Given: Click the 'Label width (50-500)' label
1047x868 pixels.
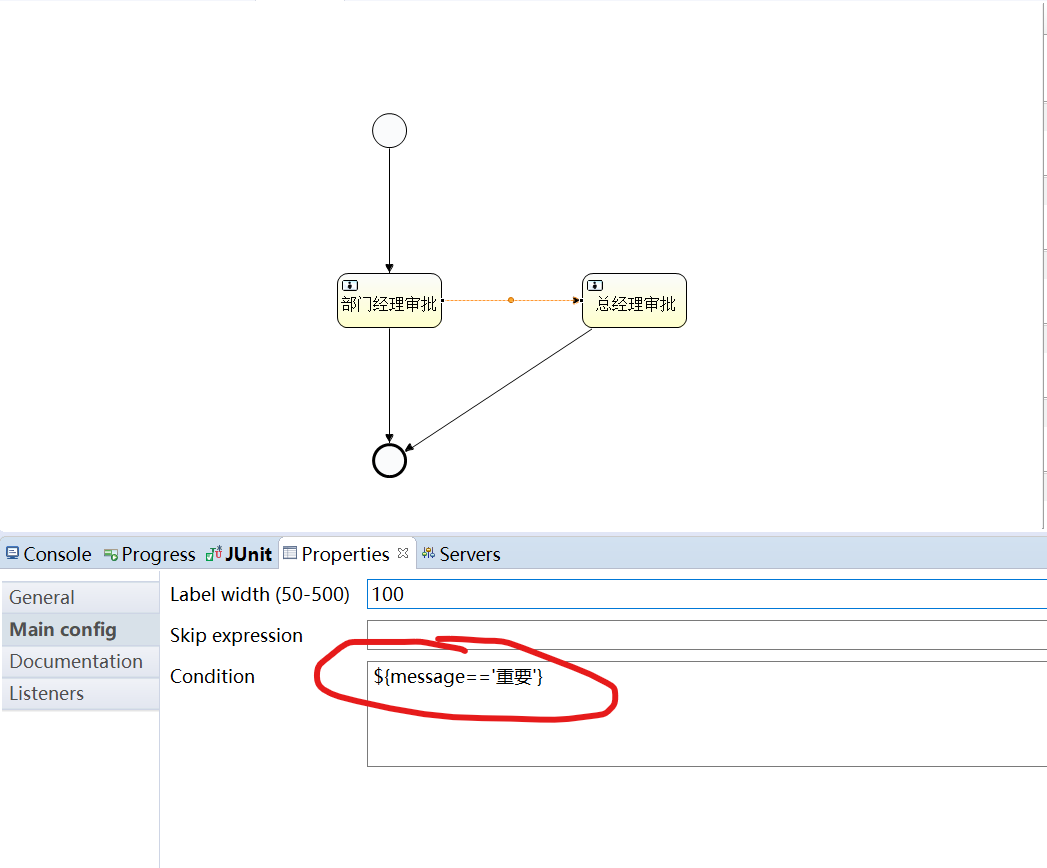Looking at the screenshot, I should click(260, 594).
